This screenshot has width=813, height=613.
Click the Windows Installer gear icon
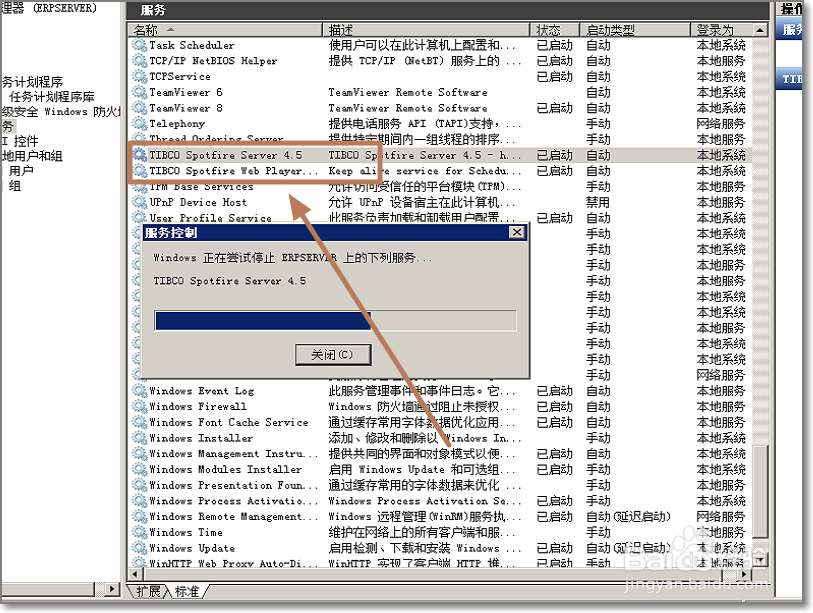coord(139,438)
